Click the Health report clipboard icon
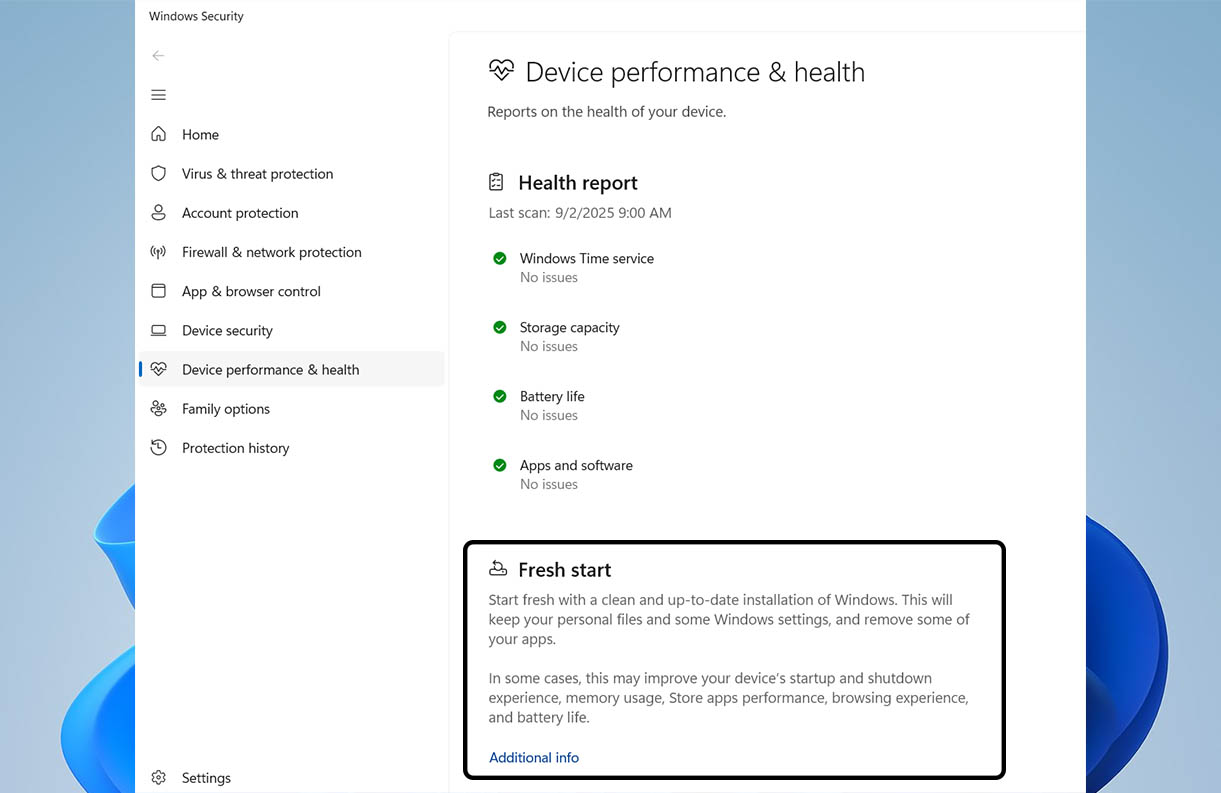 pyautogui.click(x=496, y=182)
